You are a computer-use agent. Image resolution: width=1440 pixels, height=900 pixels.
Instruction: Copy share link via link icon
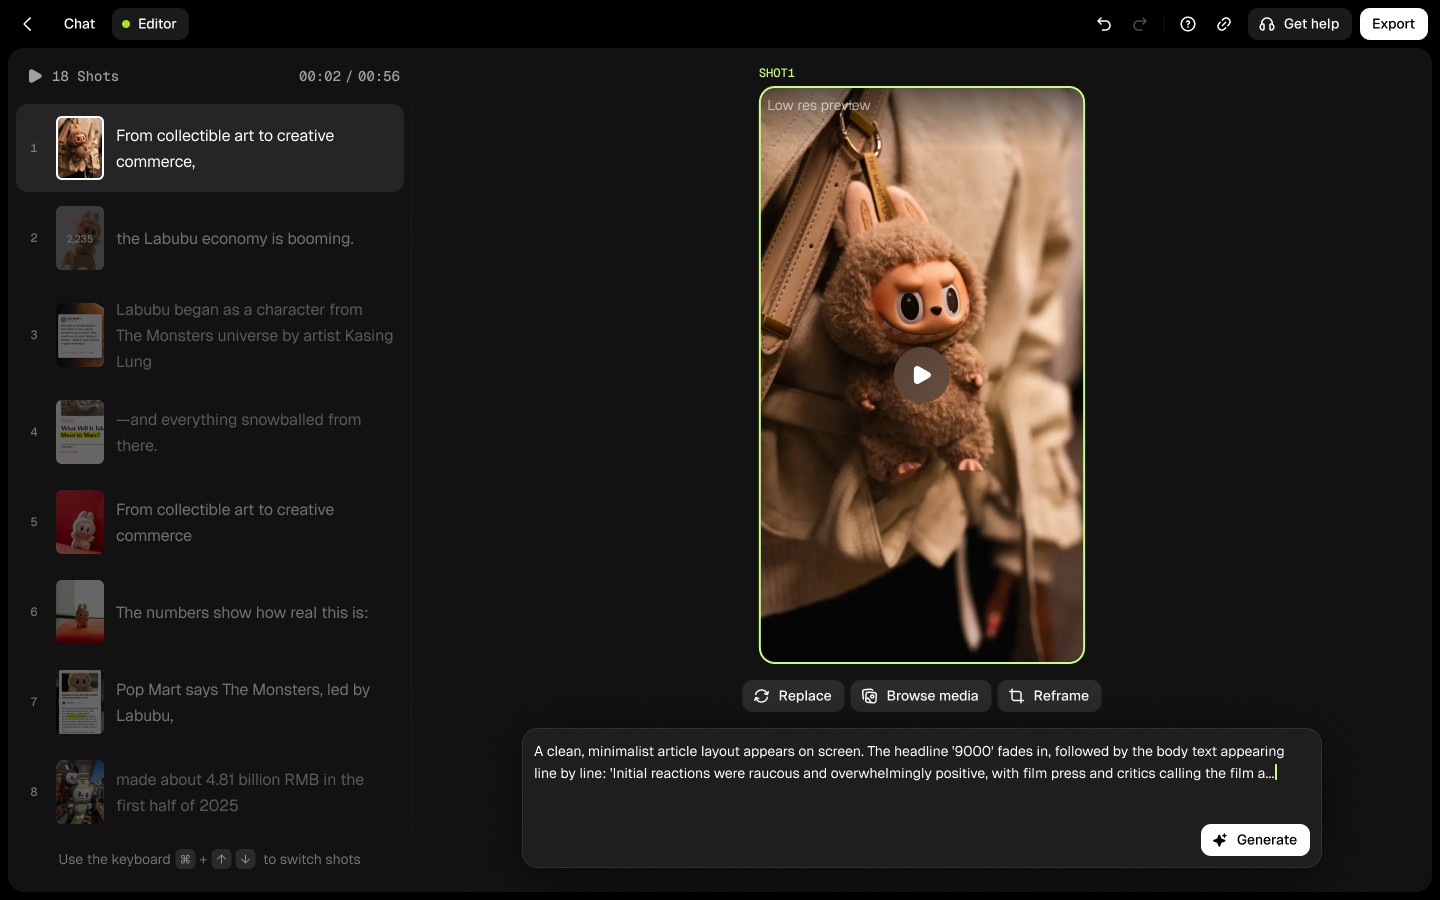(1224, 24)
